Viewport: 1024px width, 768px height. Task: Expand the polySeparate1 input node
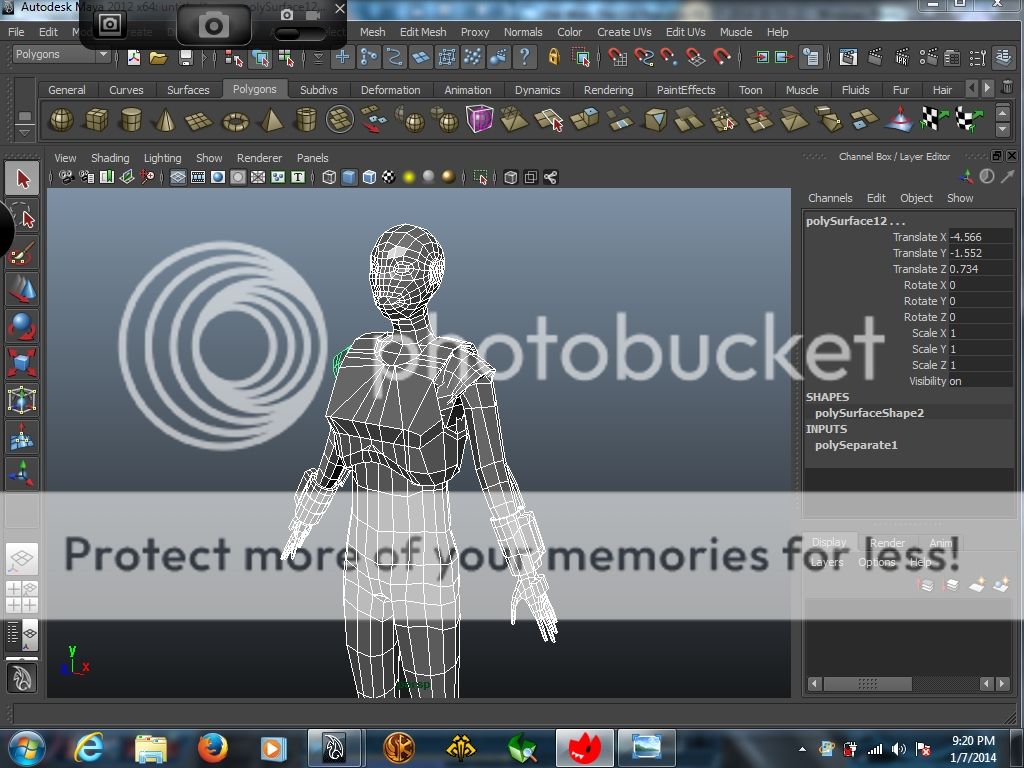pyautogui.click(x=856, y=445)
